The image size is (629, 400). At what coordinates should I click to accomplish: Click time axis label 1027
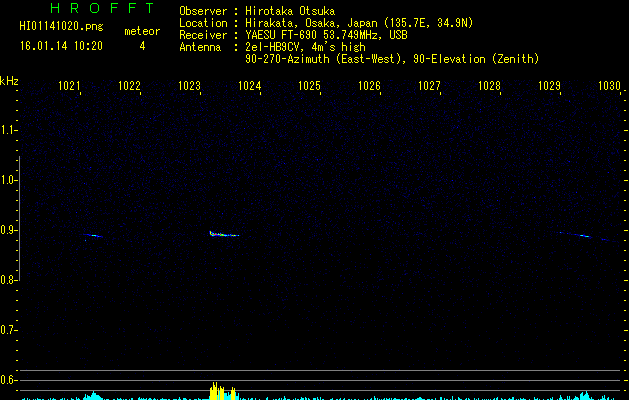(429, 86)
